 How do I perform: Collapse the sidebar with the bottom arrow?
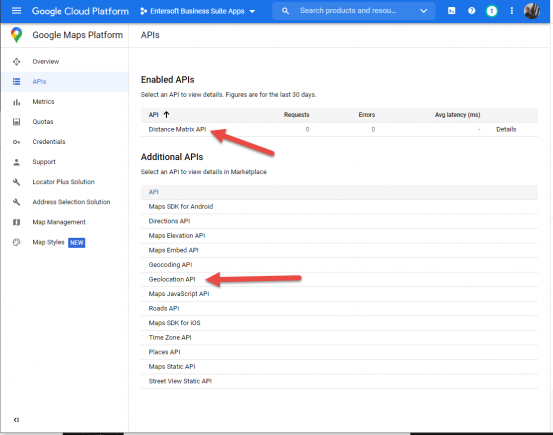pyautogui.click(x=16, y=420)
